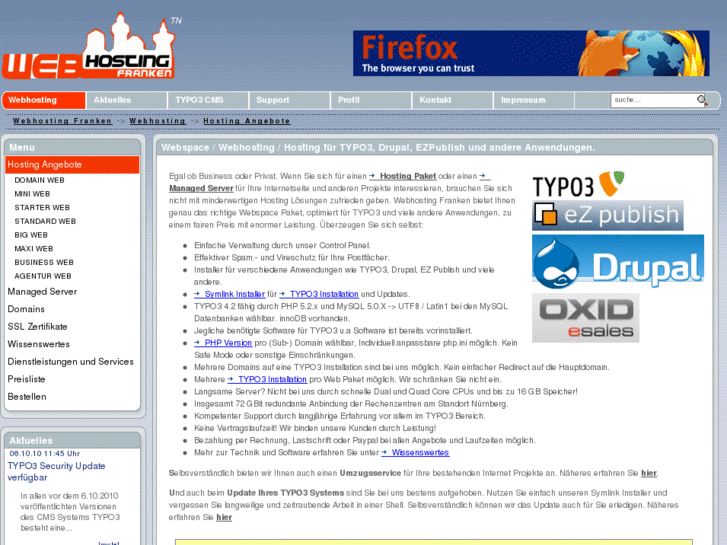Click the 'Aktuelles' sidebar panel header

point(72,441)
